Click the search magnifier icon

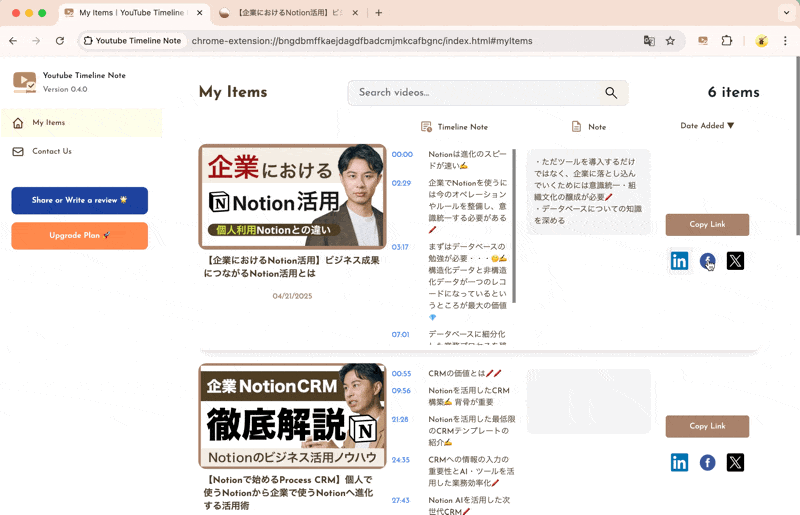[611, 93]
